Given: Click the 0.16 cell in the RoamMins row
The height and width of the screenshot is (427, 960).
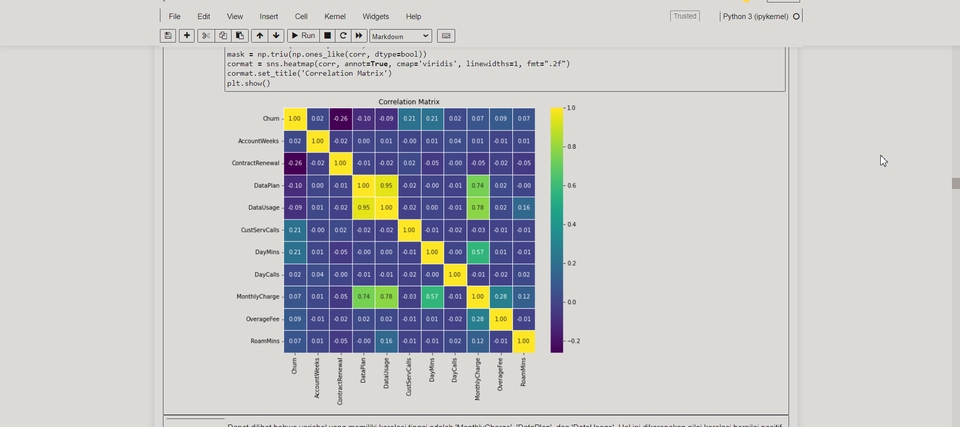Looking at the screenshot, I should [386, 341].
